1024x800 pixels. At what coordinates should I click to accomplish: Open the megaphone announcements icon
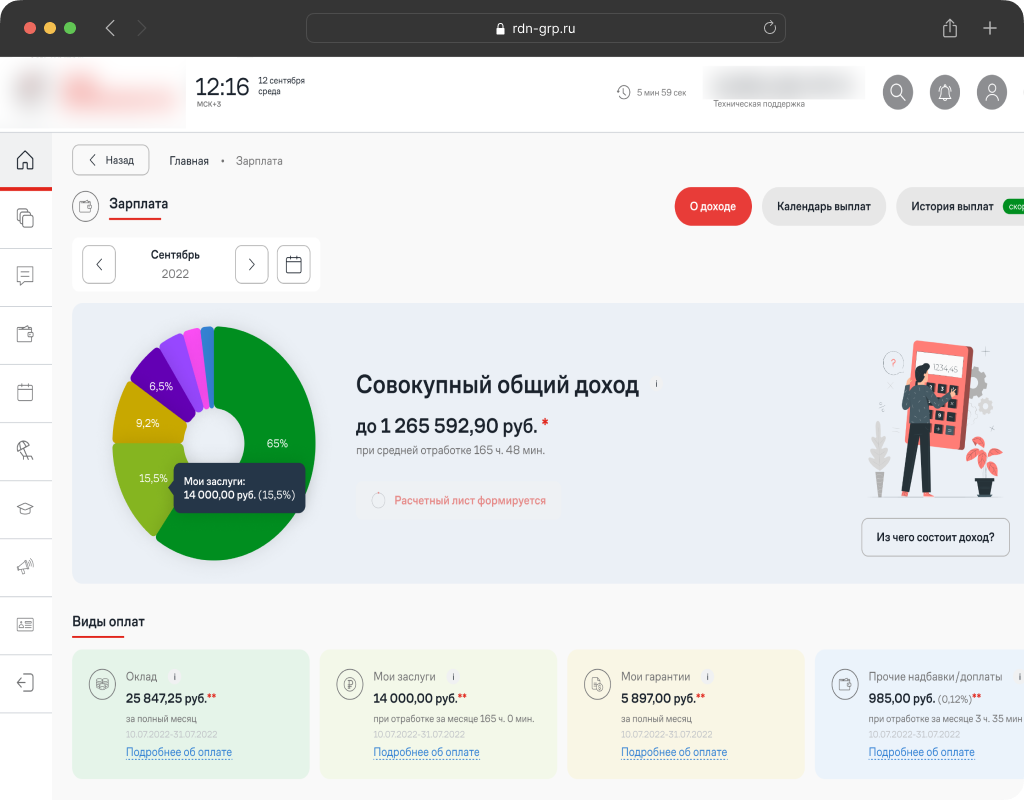(x=25, y=566)
